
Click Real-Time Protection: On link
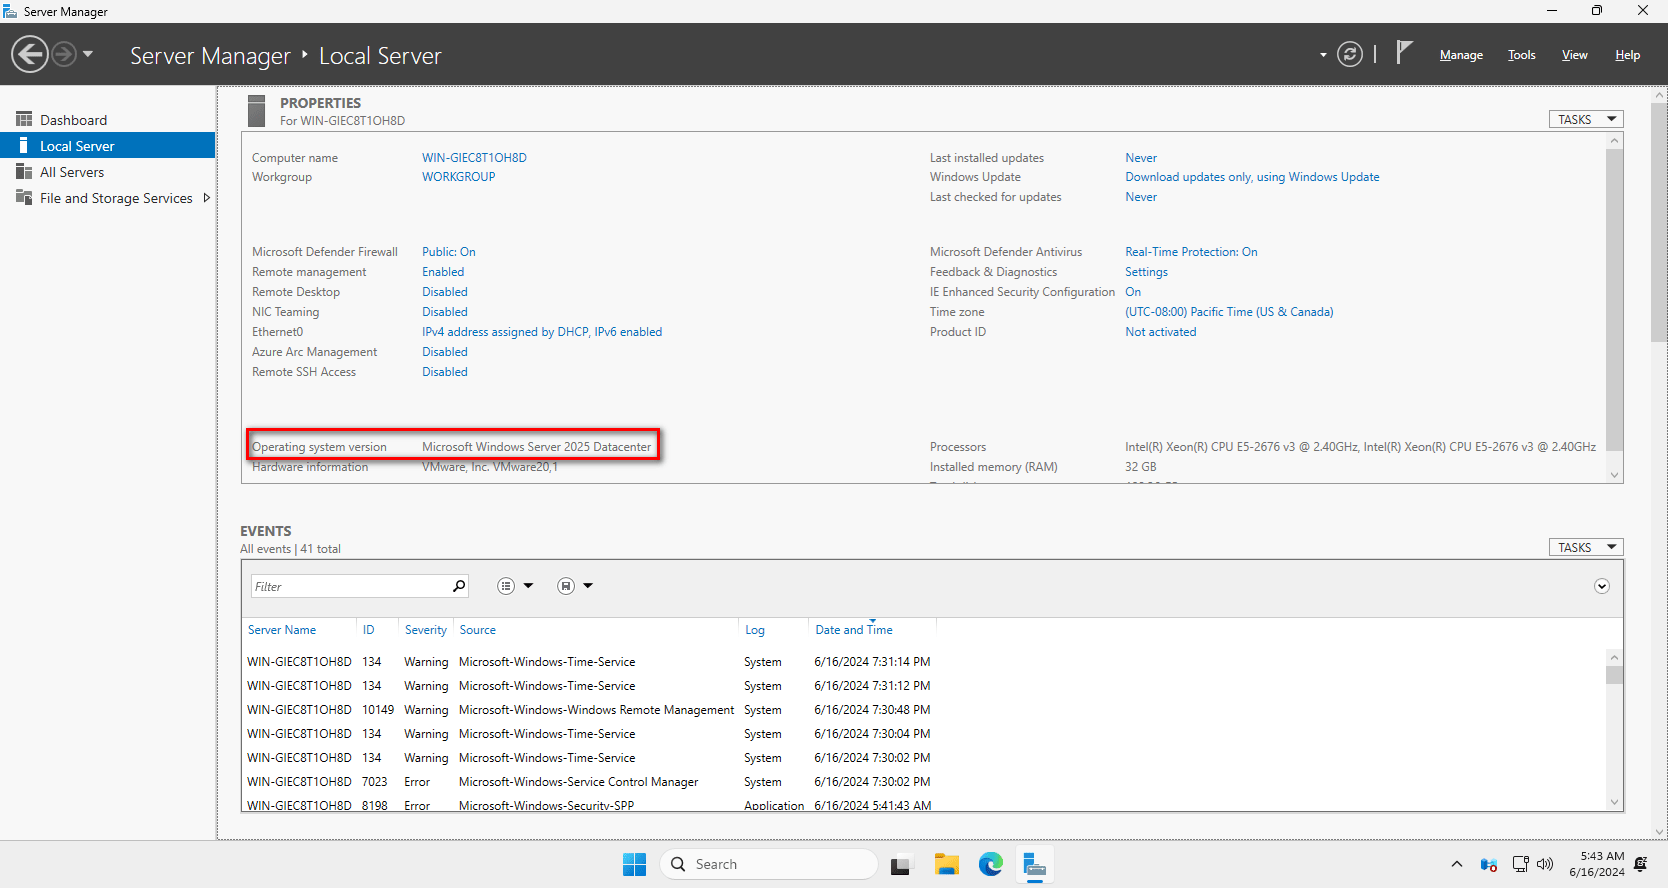pyautogui.click(x=1191, y=252)
